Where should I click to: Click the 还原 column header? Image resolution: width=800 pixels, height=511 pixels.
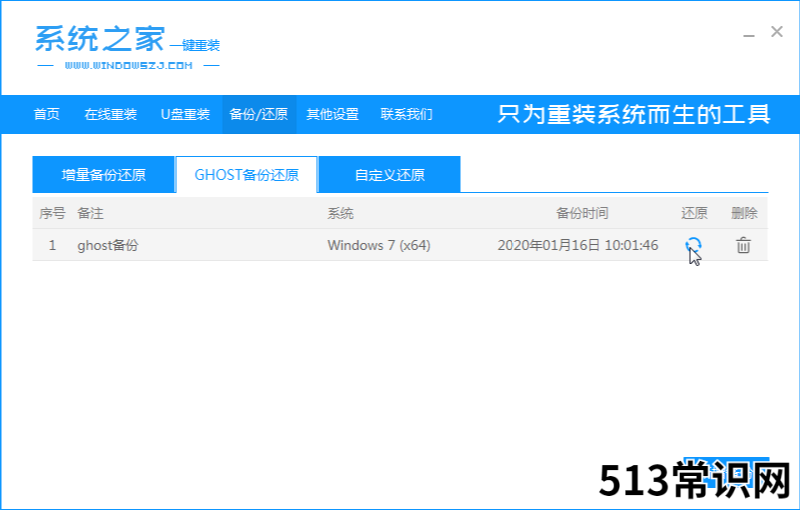click(x=694, y=213)
